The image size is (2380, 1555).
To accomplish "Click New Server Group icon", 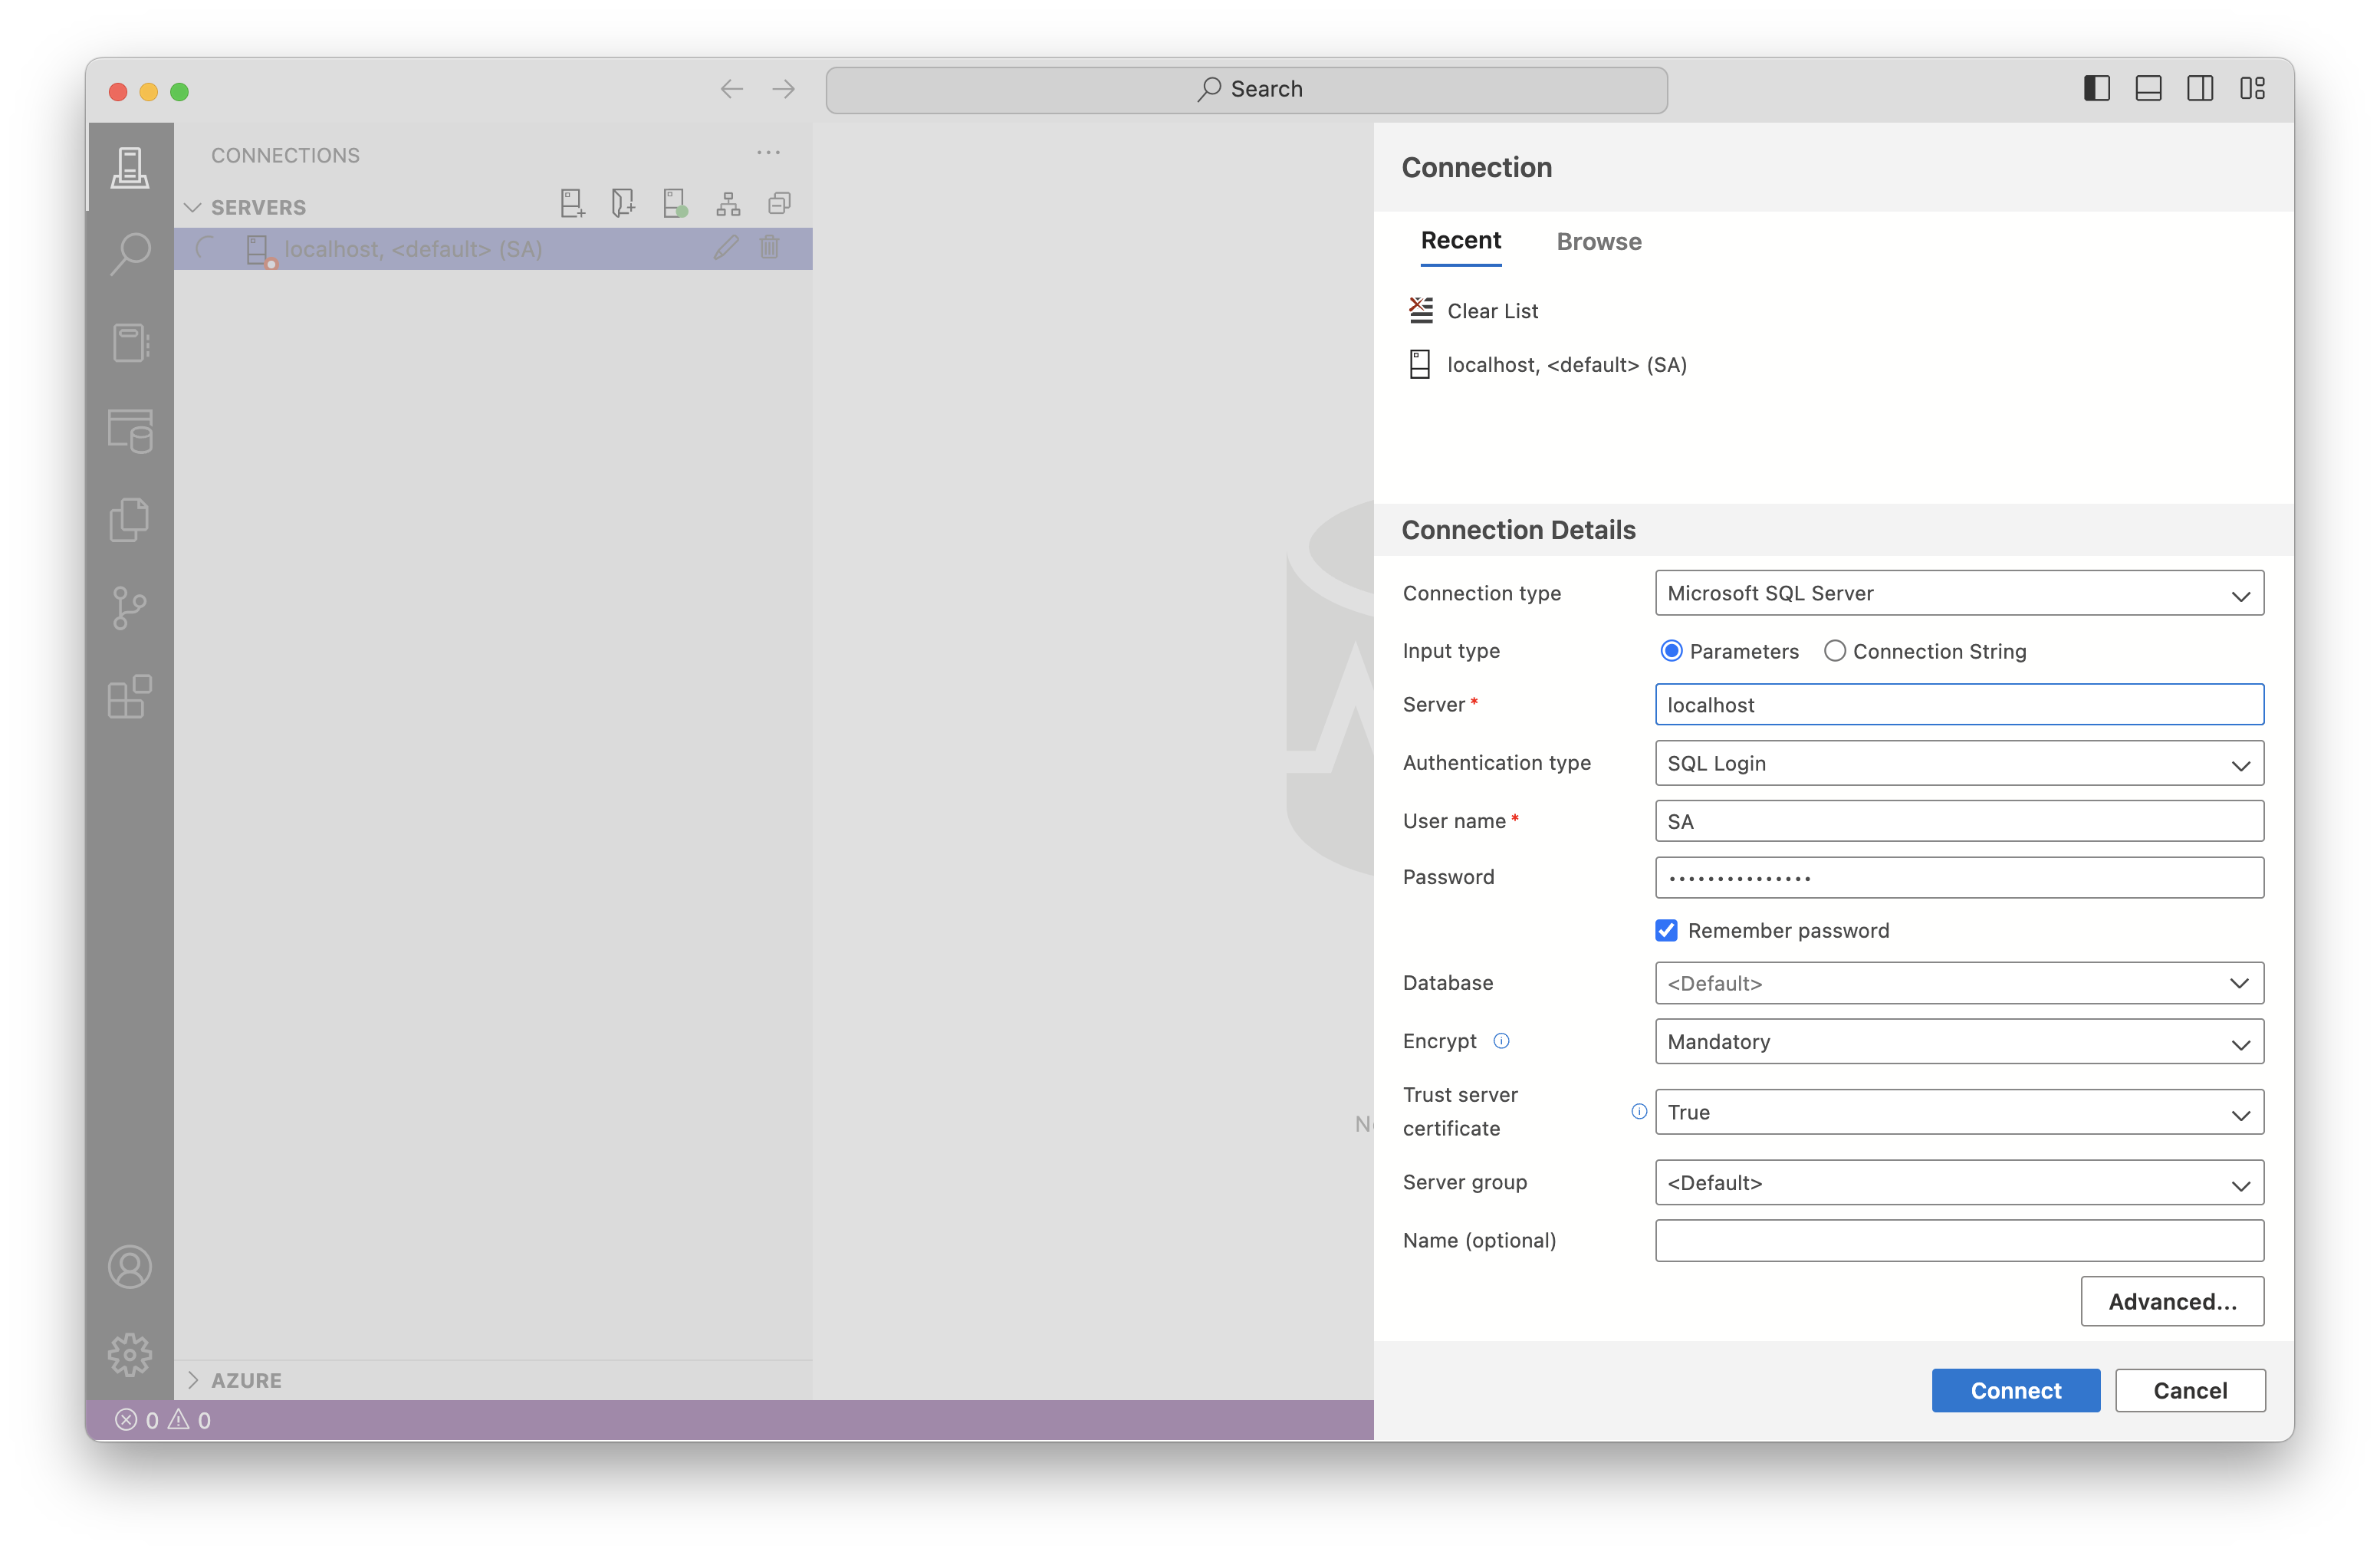I will click(x=623, y=204).
